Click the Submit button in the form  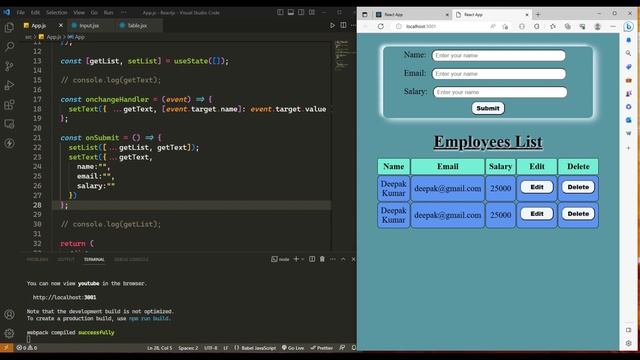[488, 108]
